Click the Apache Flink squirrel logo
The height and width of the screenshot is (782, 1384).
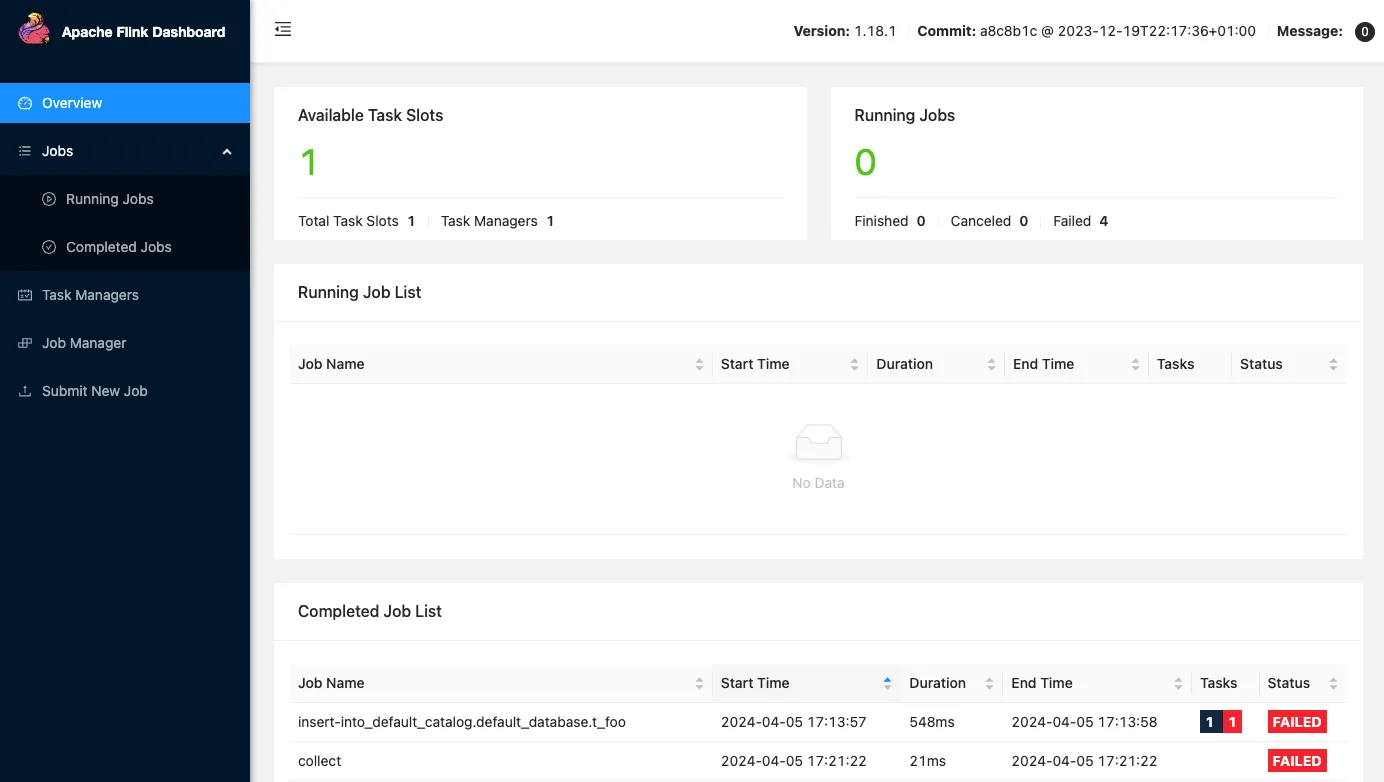coord(34,30)
